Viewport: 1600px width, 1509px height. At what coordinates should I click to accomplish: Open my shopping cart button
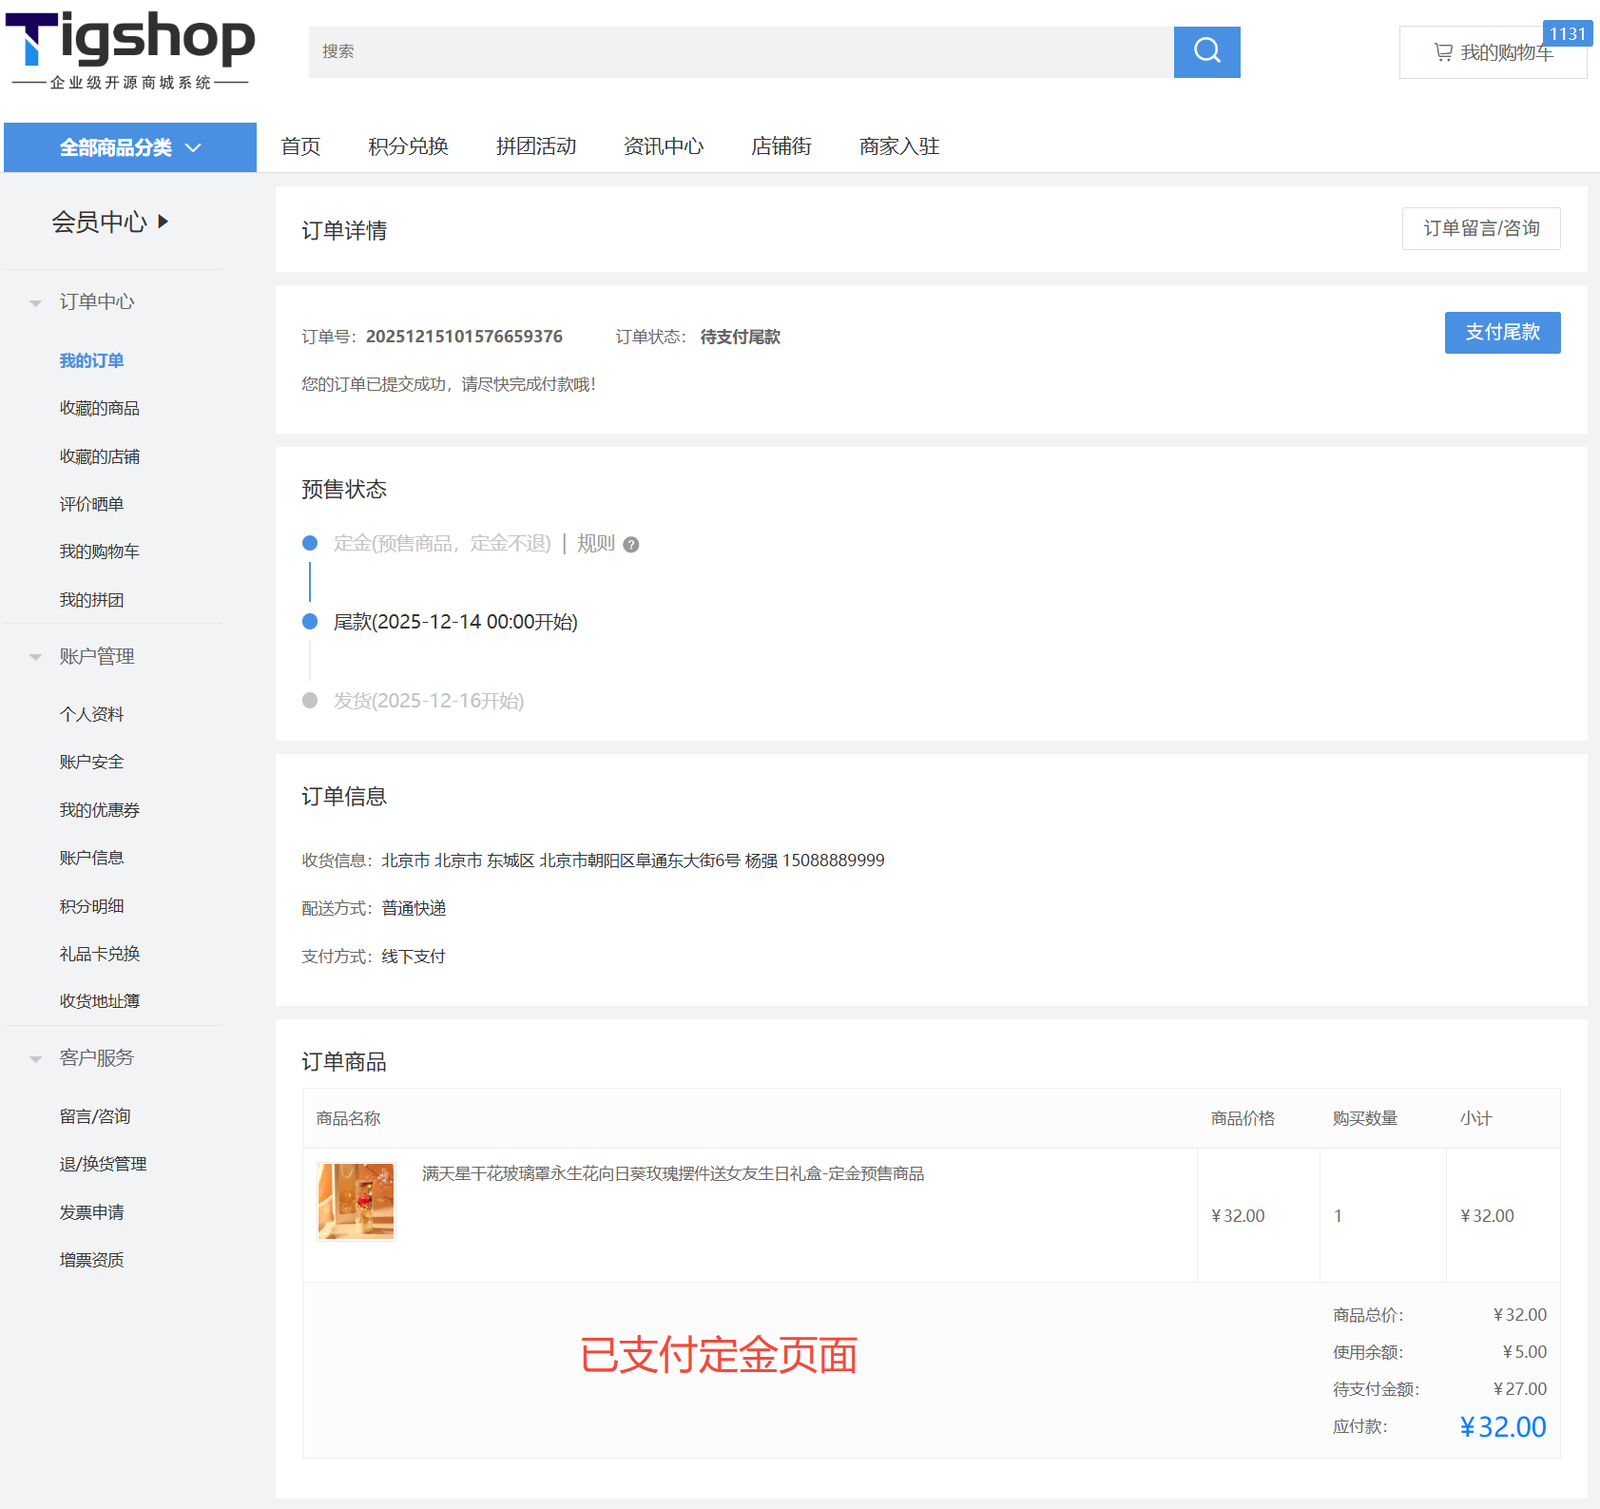(1492, 53)
